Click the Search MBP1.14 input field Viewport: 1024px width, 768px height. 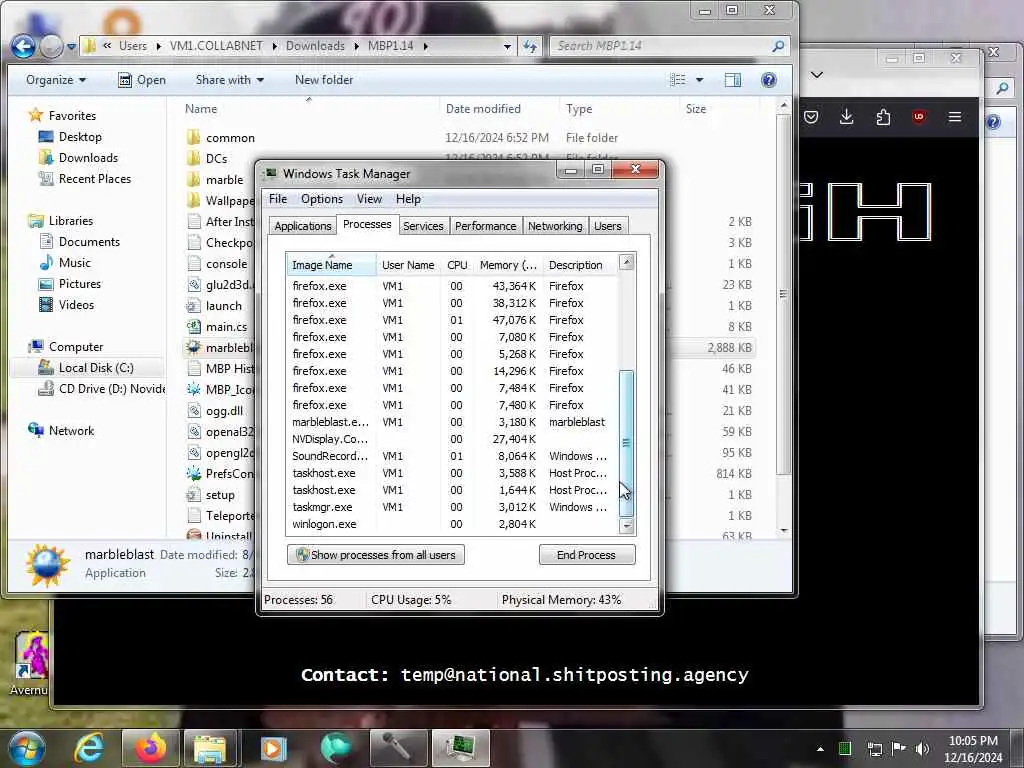[x=660, y=46]
